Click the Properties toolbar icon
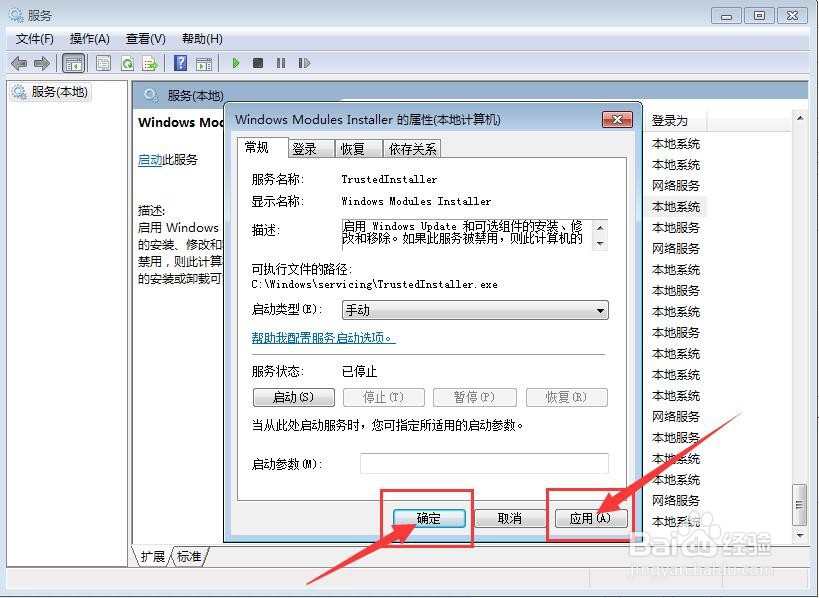The width and height of the screenshot is (819, 598). 103,64
